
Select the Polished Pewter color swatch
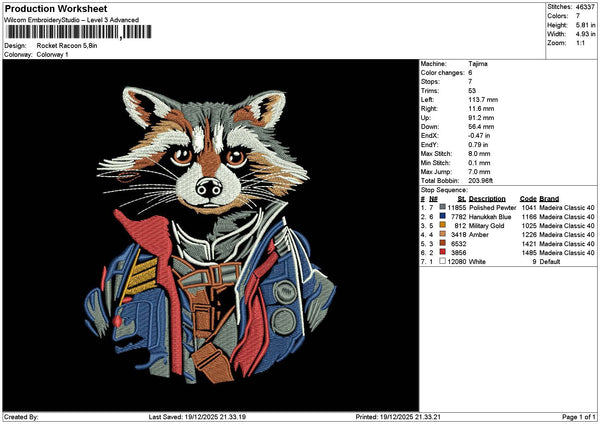(x=442, y=207)
